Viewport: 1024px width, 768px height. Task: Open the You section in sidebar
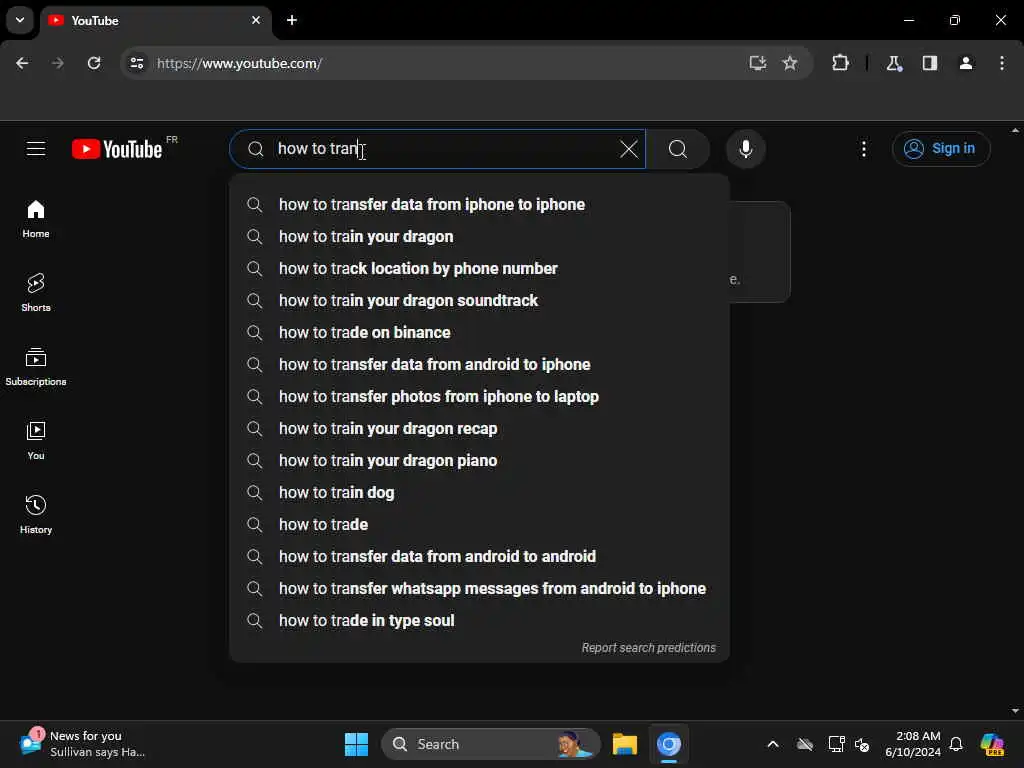coord(36,441)
